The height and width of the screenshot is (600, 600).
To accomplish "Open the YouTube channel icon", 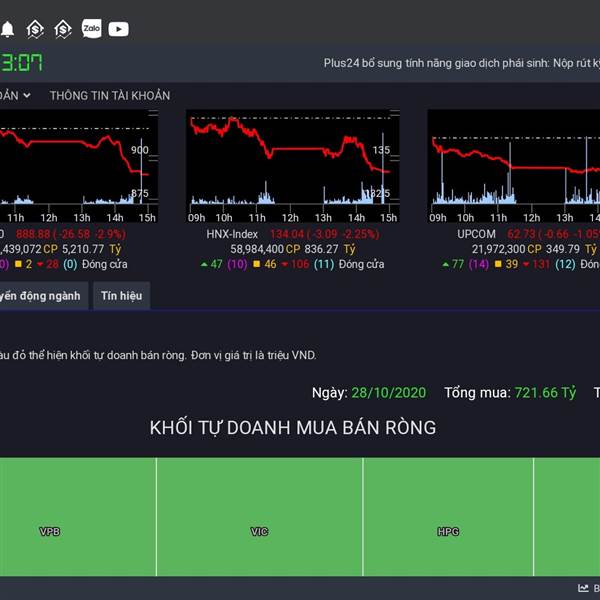I will click(x=119, y=29).
